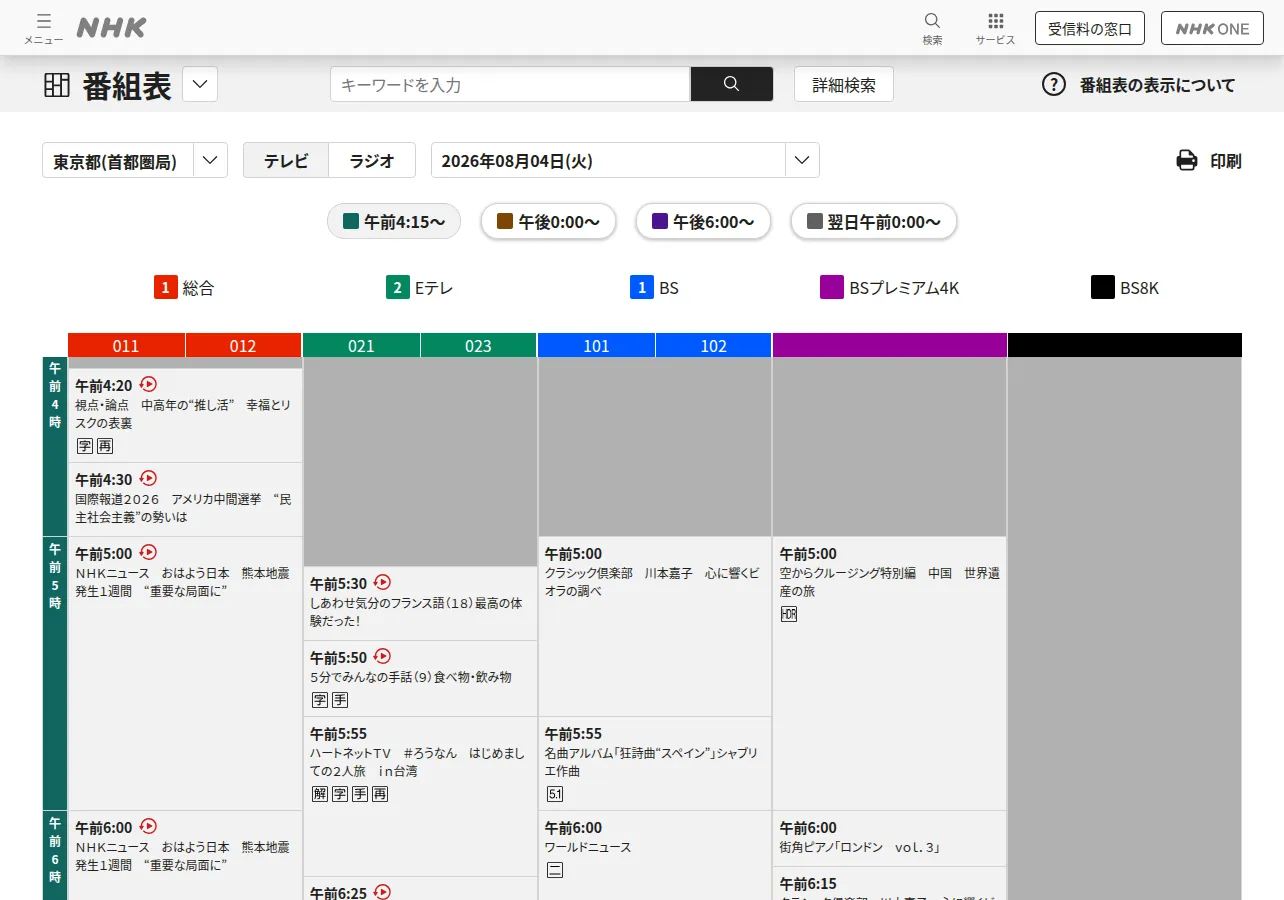Click the play icon beside 午前6:00 on 総合
The image size is (1284, 900).
pos(148,826)
